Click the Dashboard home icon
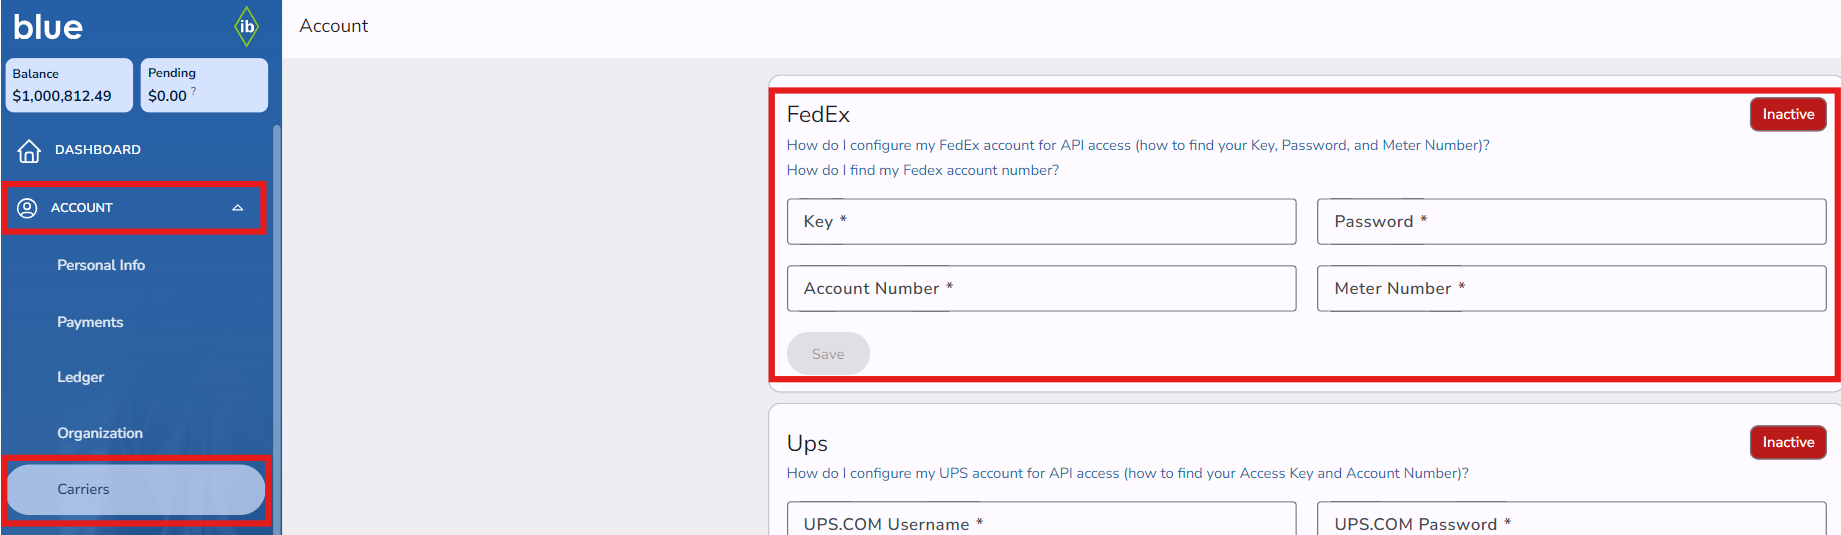Screen dimensions: 1841x535 29,150
